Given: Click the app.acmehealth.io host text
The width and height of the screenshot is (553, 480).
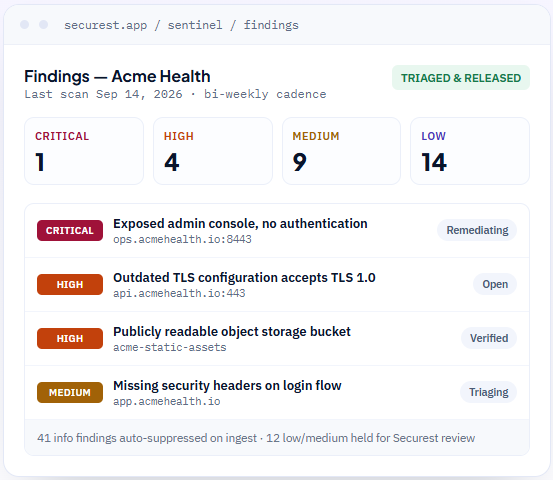Looking at the screenshot, I should pos(167,401).
